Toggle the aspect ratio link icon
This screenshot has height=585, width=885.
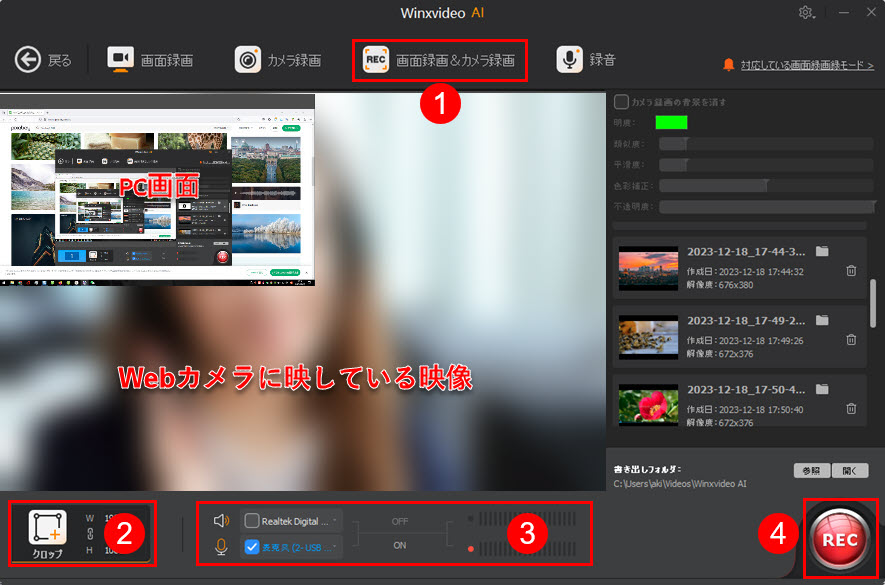click(x=90, y=534)
